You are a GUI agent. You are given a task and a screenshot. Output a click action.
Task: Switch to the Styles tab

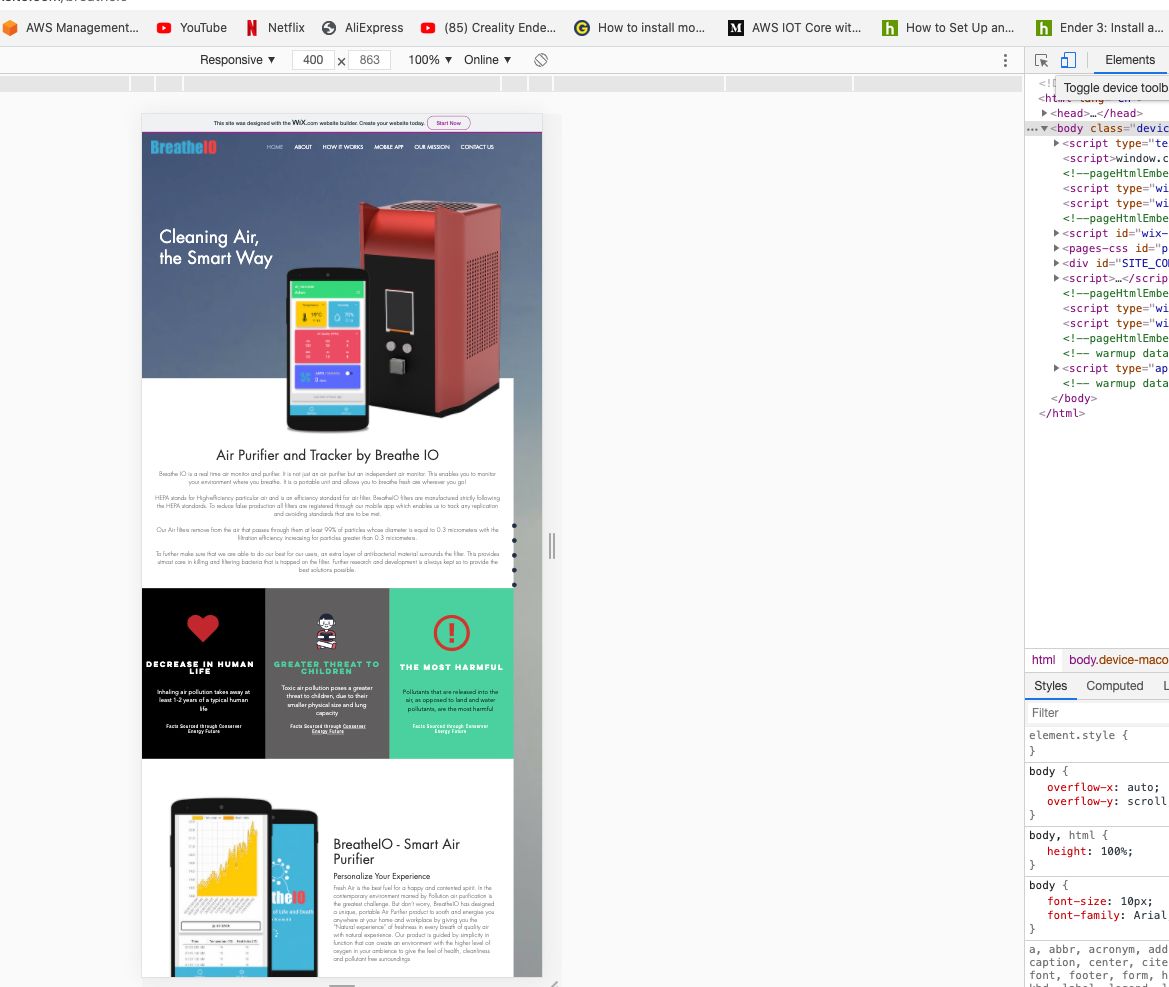1050,686
